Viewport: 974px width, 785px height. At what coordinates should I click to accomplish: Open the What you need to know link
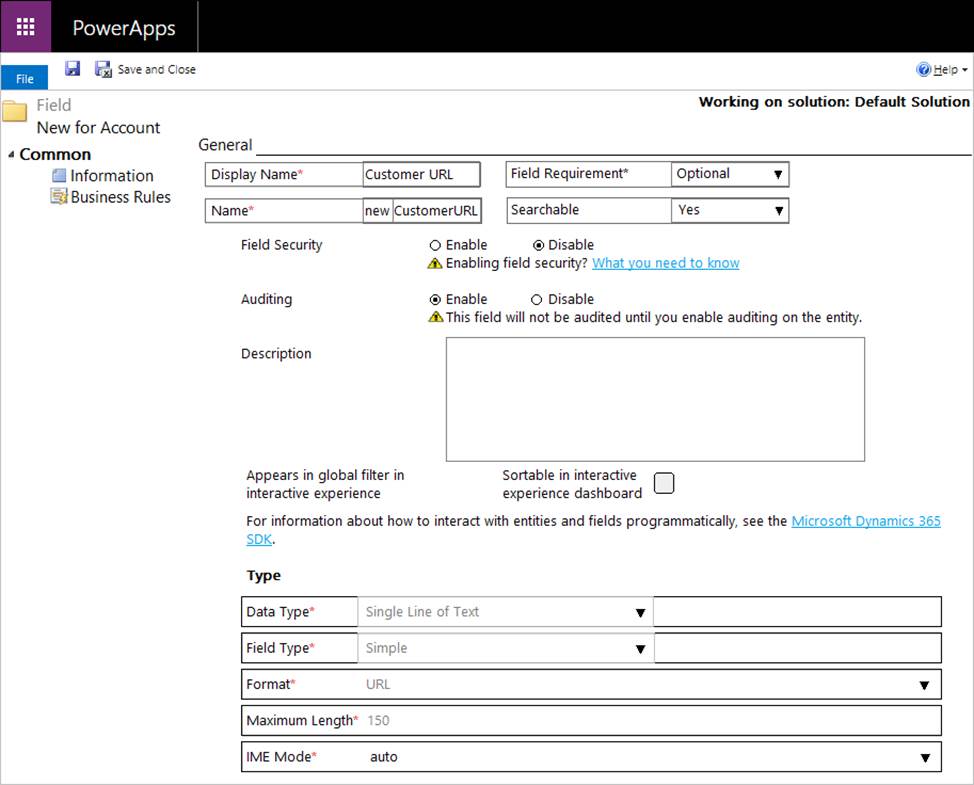[x=665, y=263]
